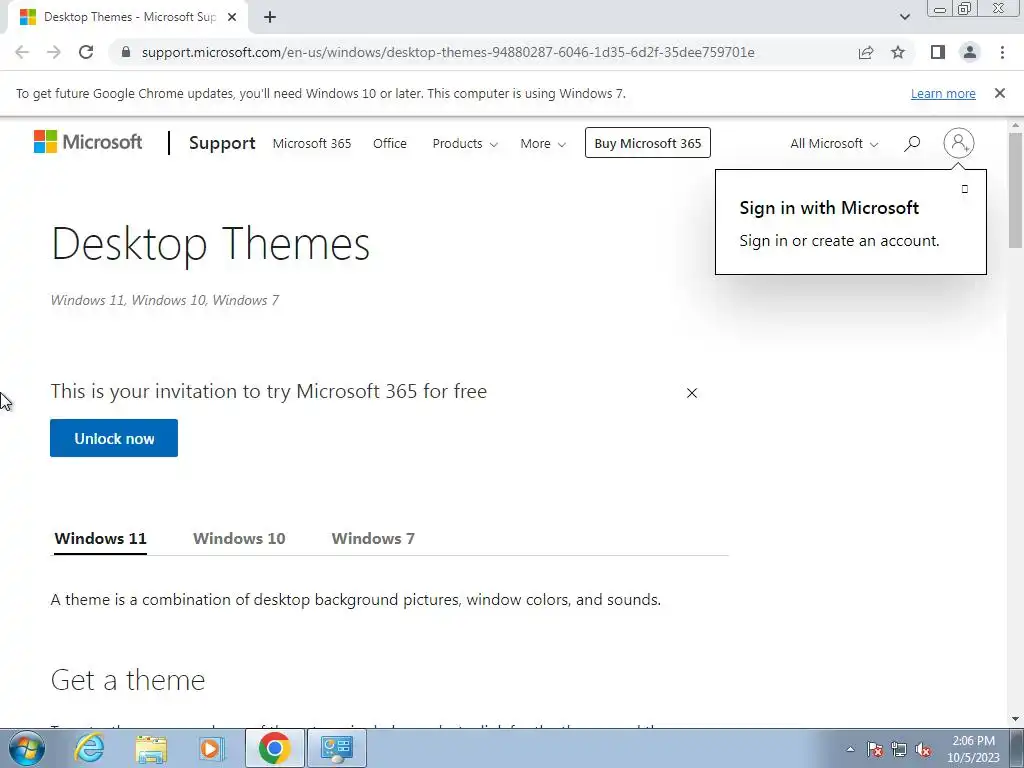Click Sign in with Microsoft heading

829,208
